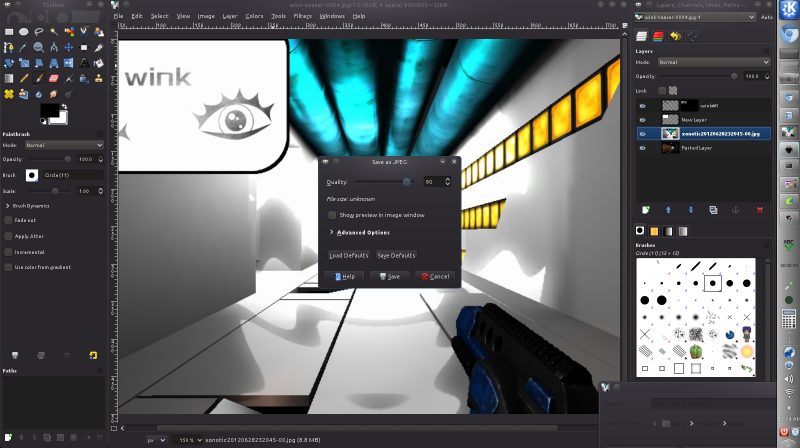Enable Show preview in image window
This screenshot has height=448, width=800.
point(332,215)
